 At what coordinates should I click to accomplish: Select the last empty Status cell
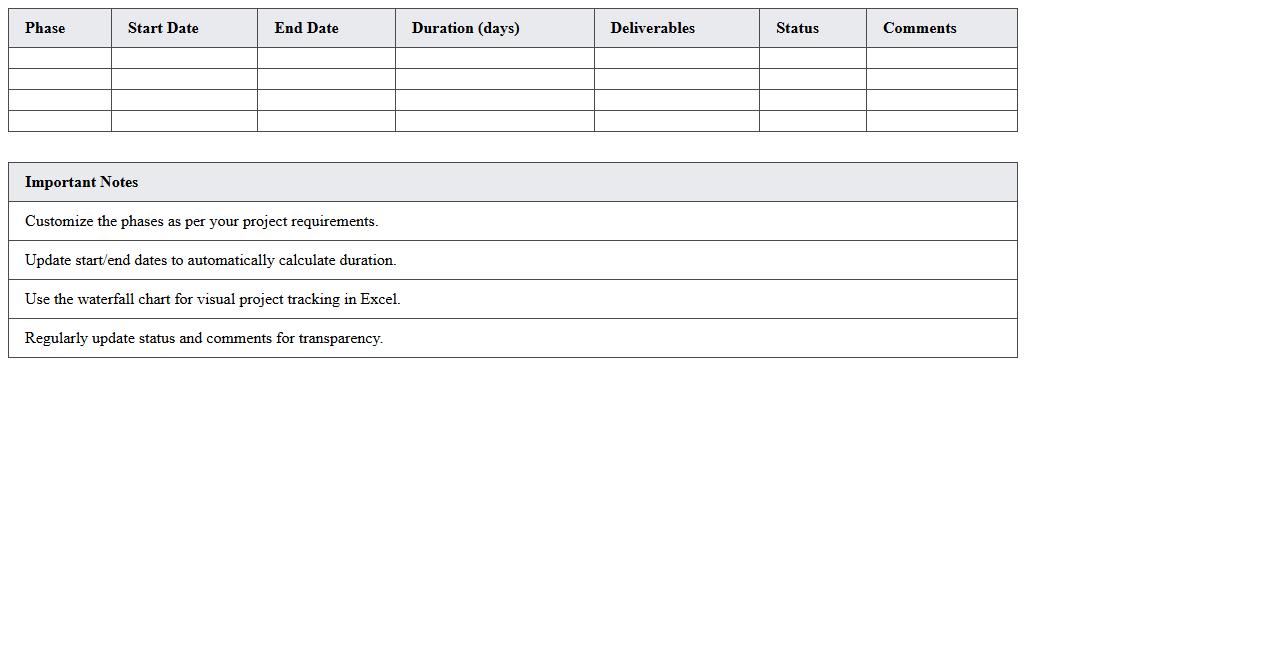tap(812, 121)
